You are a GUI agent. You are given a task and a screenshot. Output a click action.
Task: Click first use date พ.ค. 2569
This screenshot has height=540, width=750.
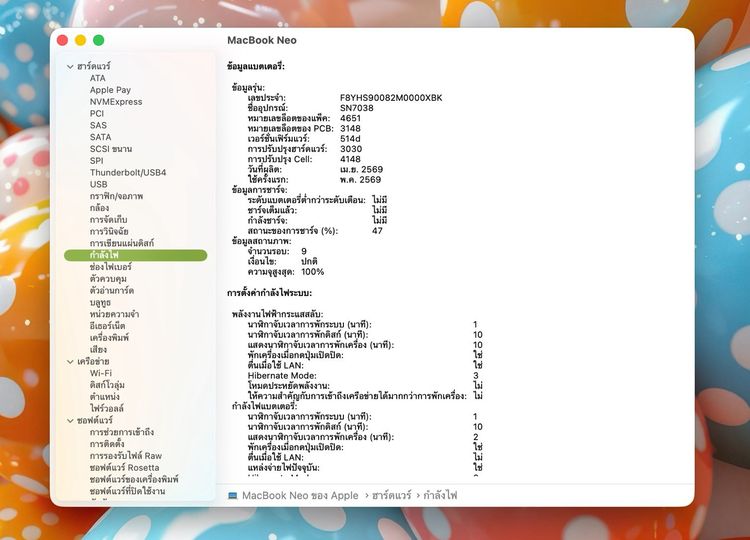361,180
